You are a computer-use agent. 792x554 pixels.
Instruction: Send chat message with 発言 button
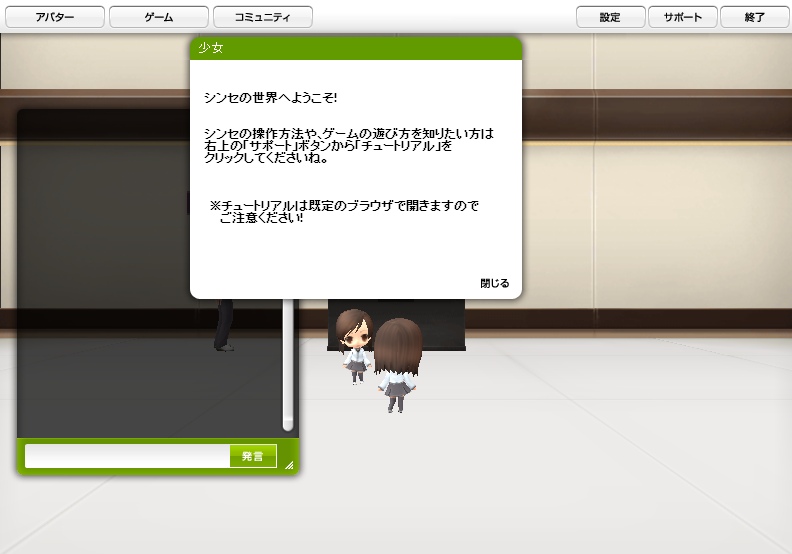point(253,457)
